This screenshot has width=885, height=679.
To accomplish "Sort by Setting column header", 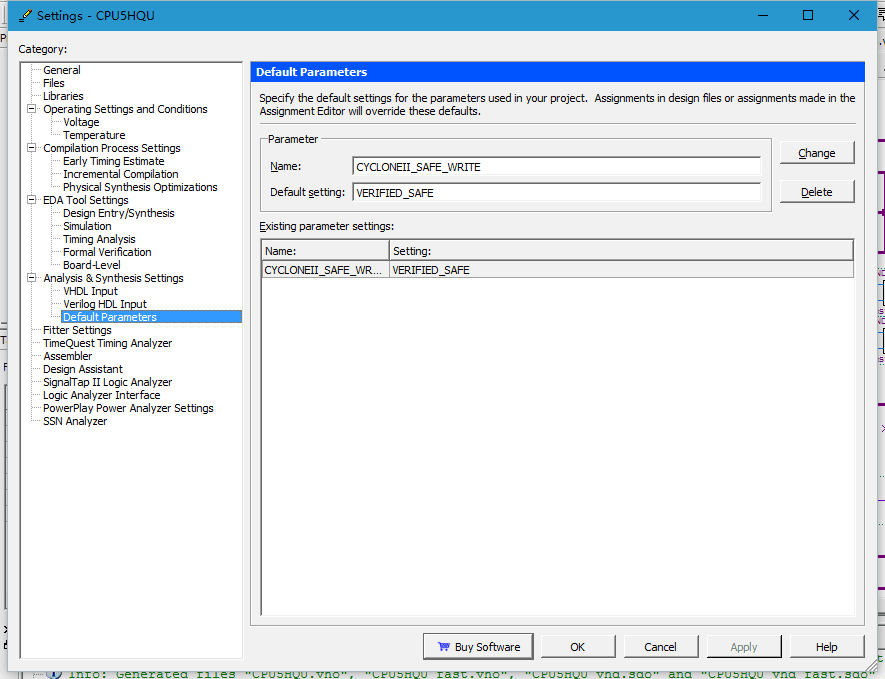I will pos(621,251).
